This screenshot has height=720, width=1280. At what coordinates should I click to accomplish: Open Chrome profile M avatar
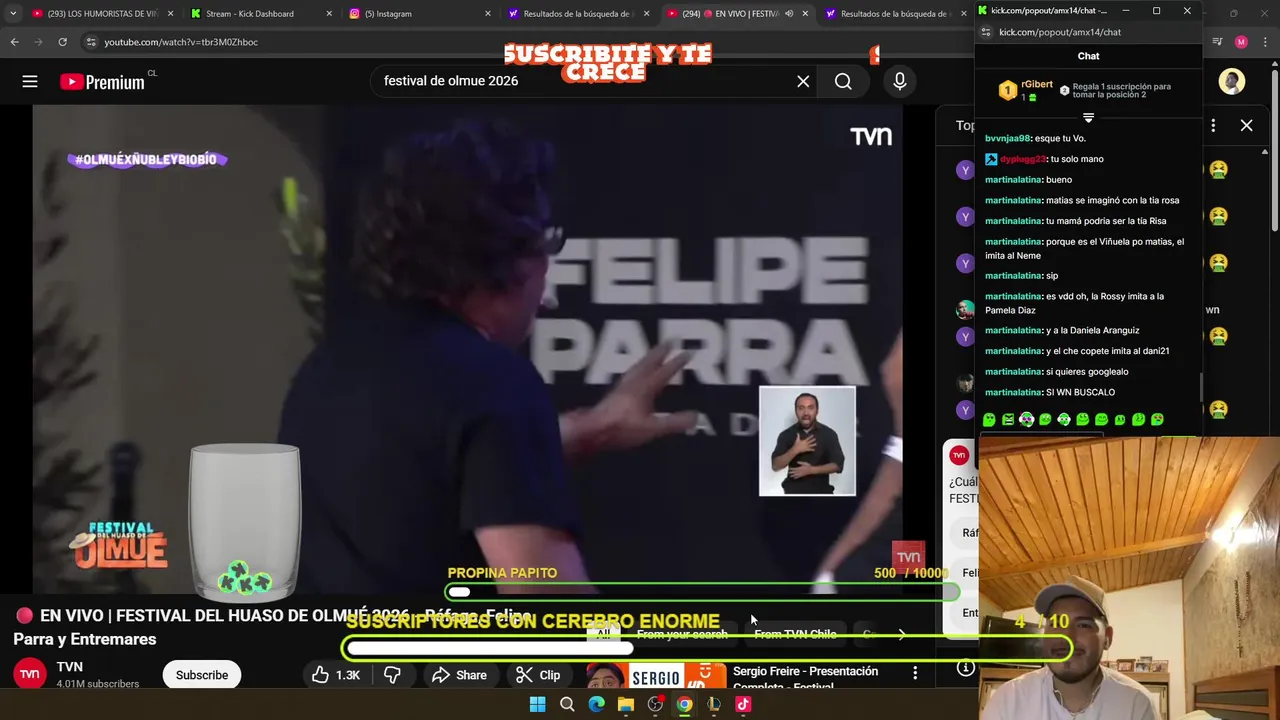(x=1241, y=42)
